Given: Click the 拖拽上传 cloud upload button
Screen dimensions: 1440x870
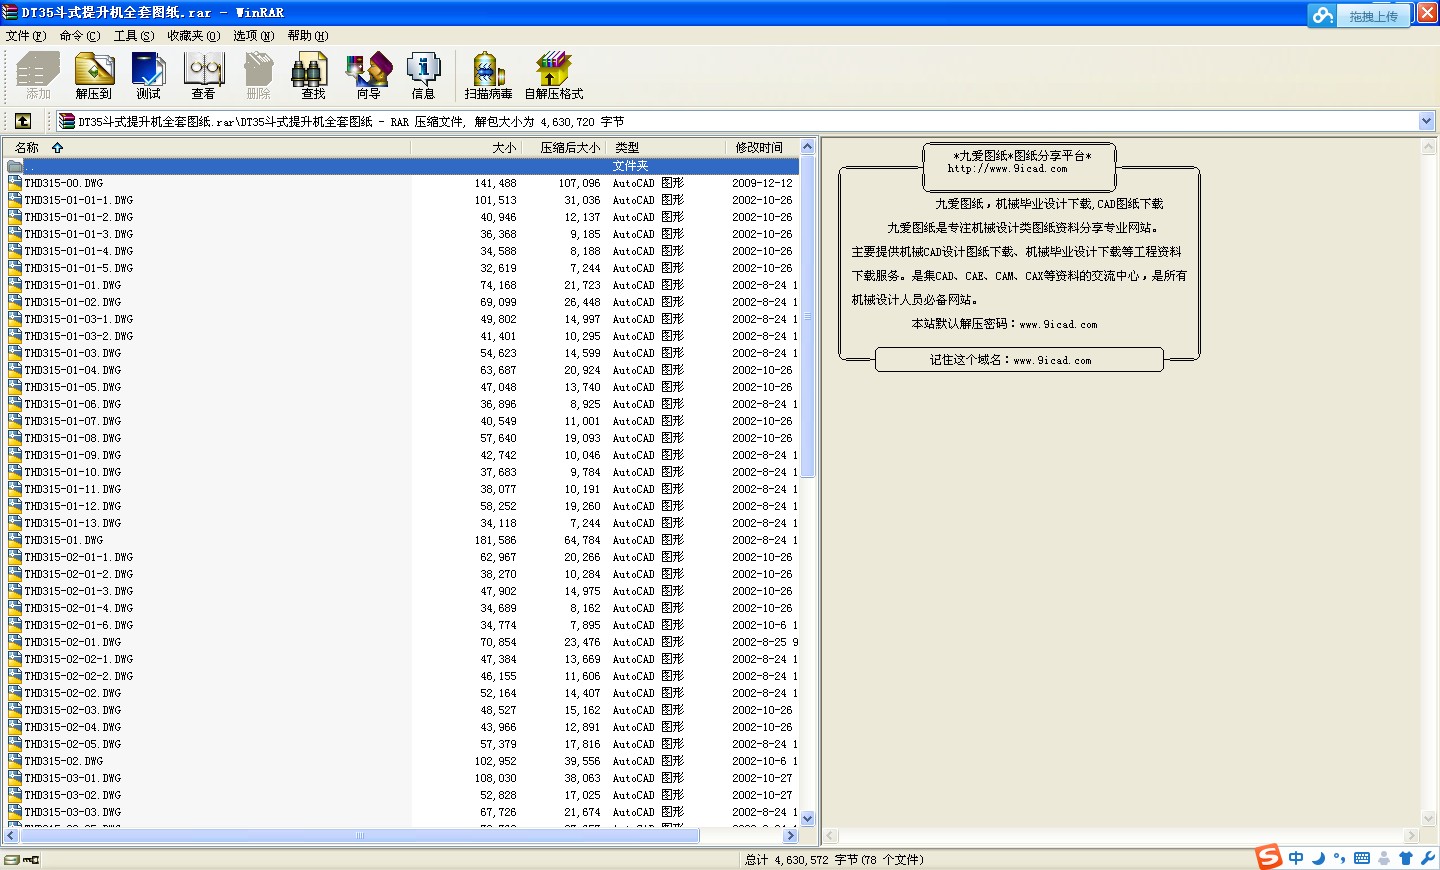Looking at the screenshot, I should (1361, 16).
